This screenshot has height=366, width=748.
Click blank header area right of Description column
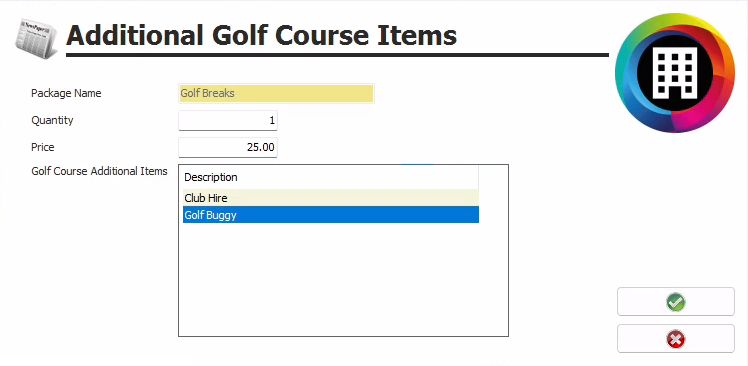pos(493,177)
